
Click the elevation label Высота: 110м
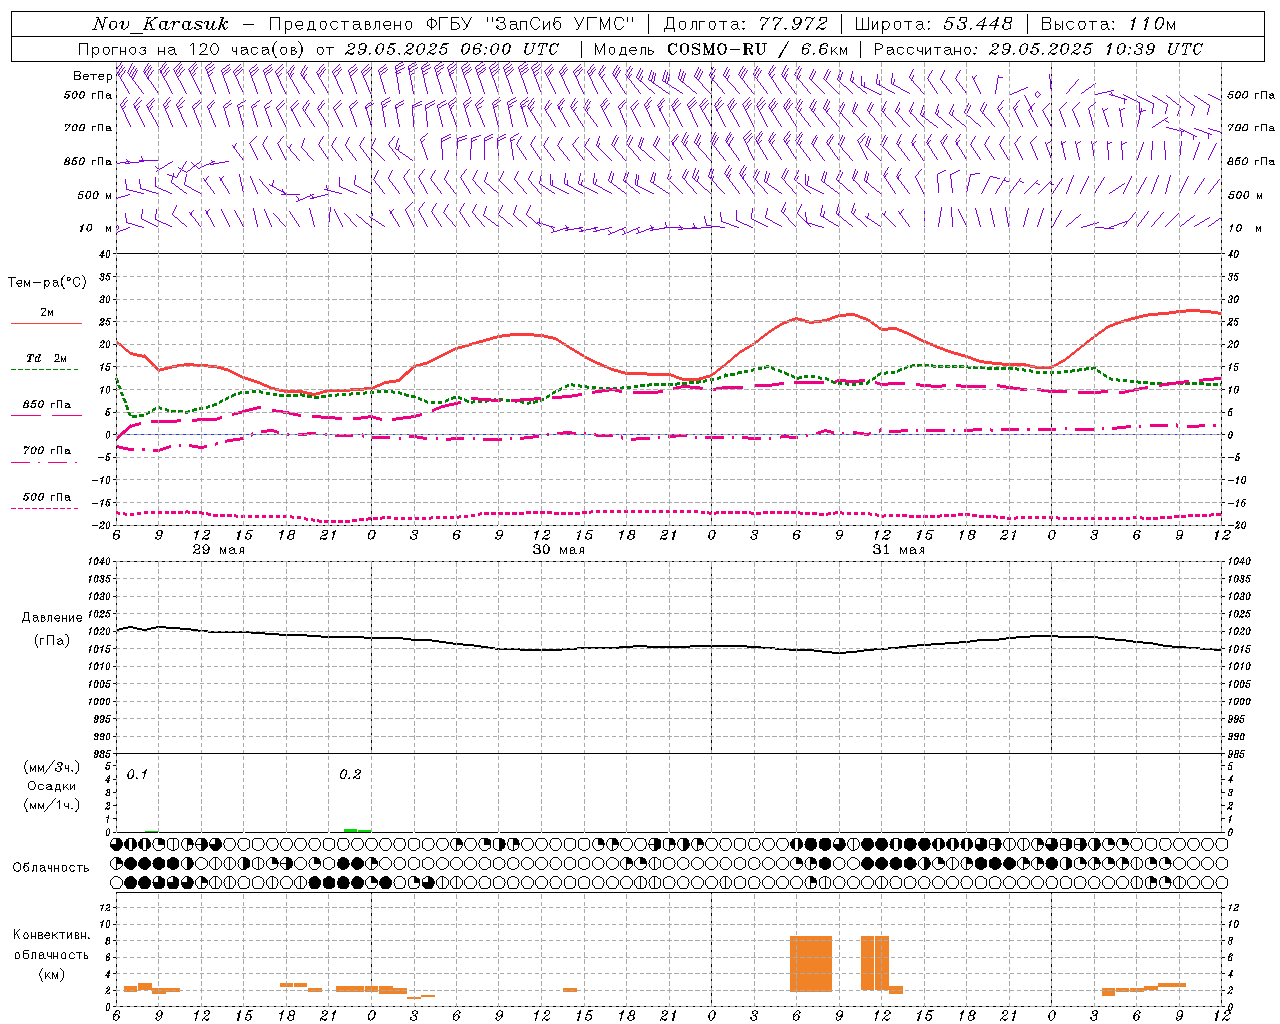[1108, 23]
